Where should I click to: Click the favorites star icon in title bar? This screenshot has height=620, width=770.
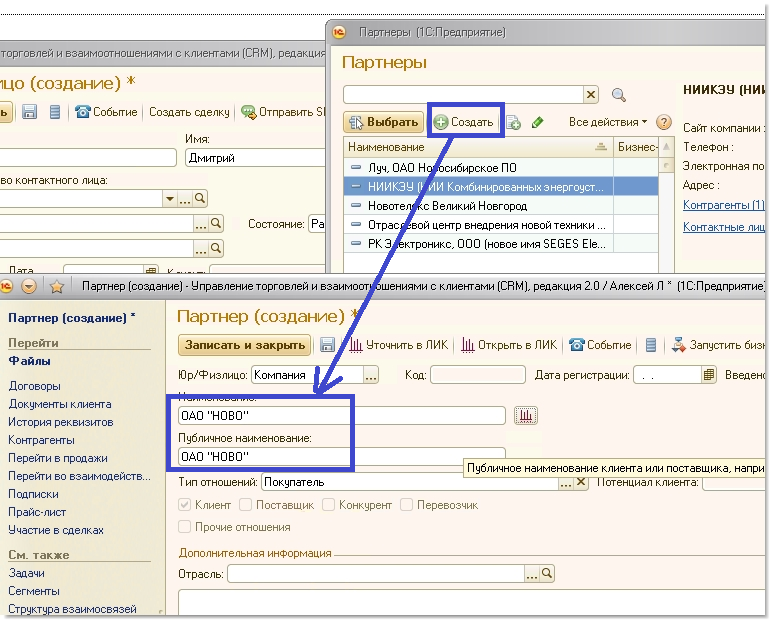click(x=57, y=287)
